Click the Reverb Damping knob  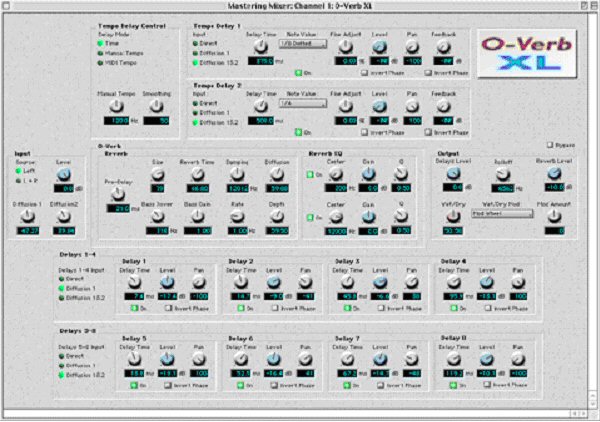point(237,175)
